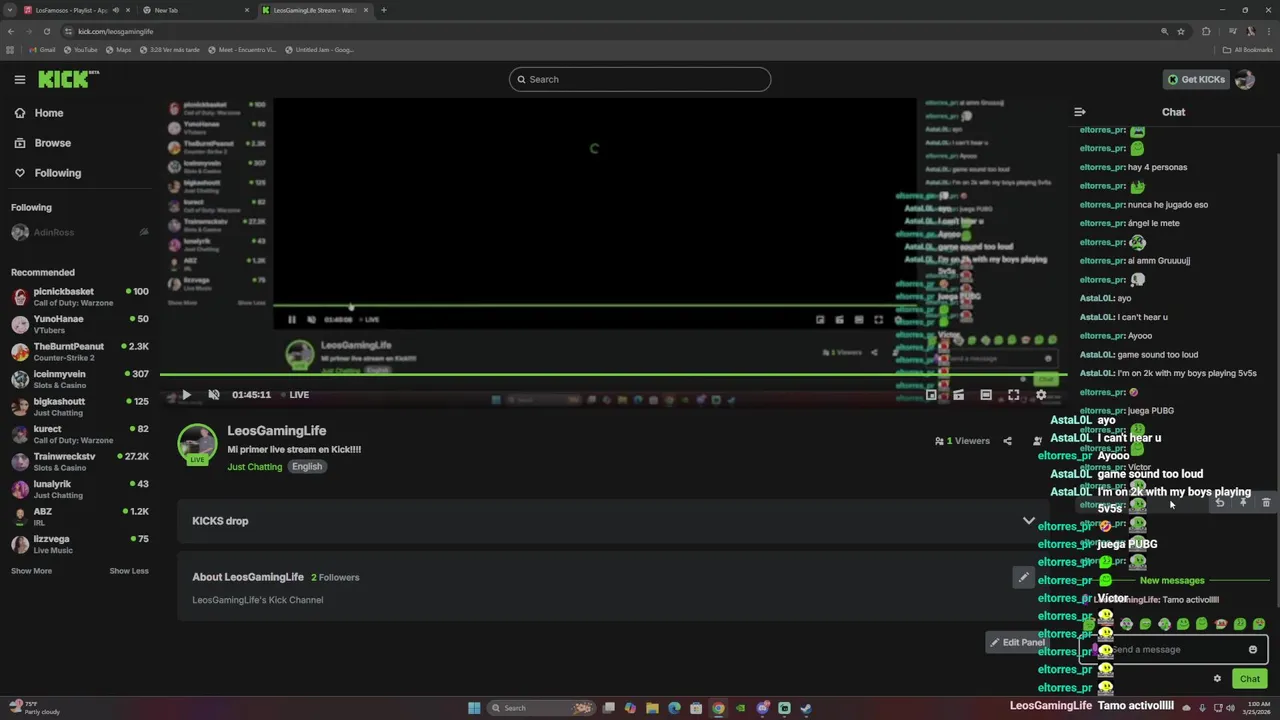Open Steam from the taskbar
Viewport: 1280px width, 720px height.
[x=806, y=708]
